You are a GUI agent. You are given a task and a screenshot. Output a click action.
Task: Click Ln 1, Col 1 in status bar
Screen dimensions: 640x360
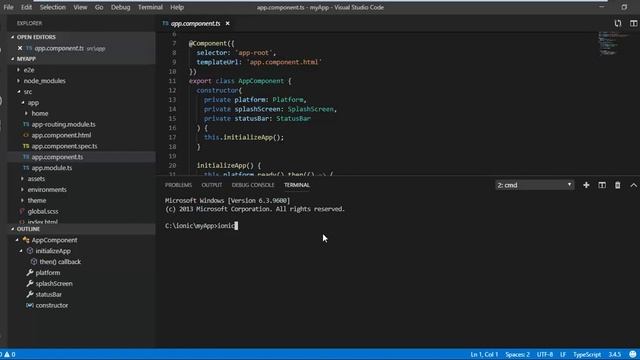[484, 354]
